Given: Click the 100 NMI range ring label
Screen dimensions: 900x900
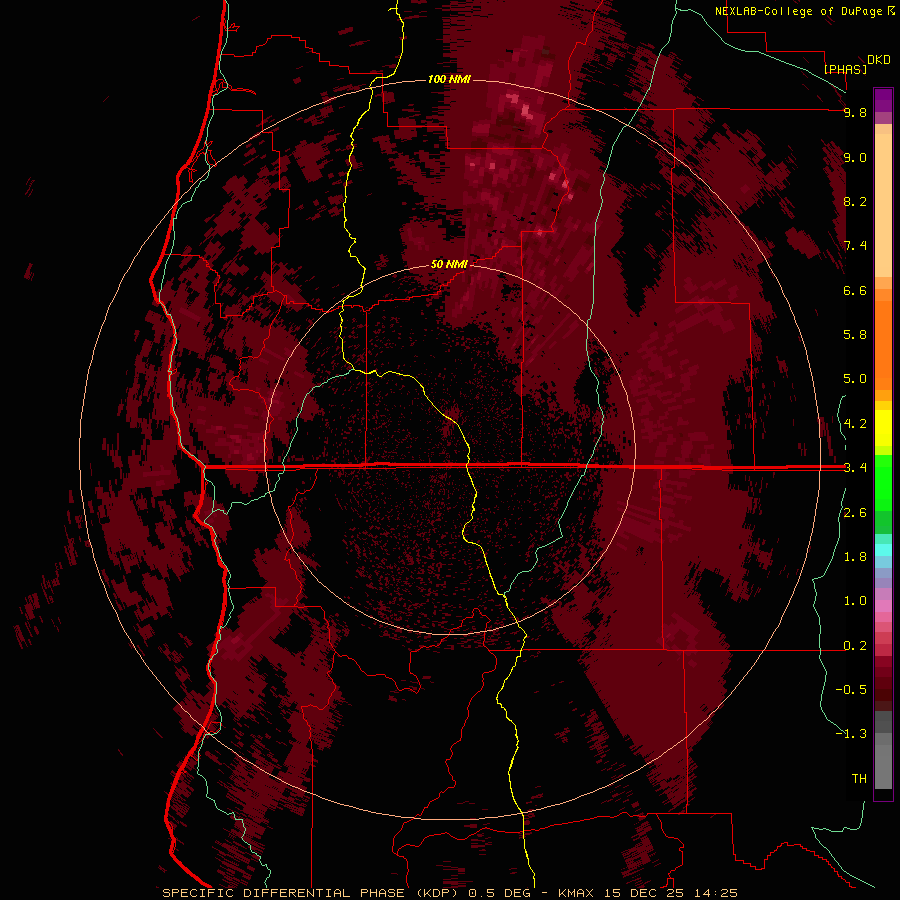Looking at the screenshot, I should 449,79.
